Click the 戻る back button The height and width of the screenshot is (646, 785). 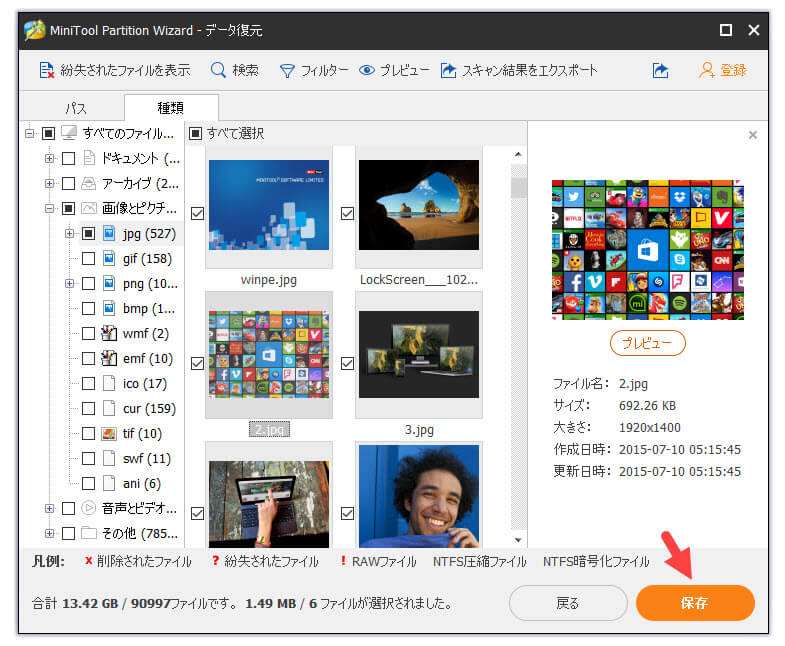tap(568, 603)
